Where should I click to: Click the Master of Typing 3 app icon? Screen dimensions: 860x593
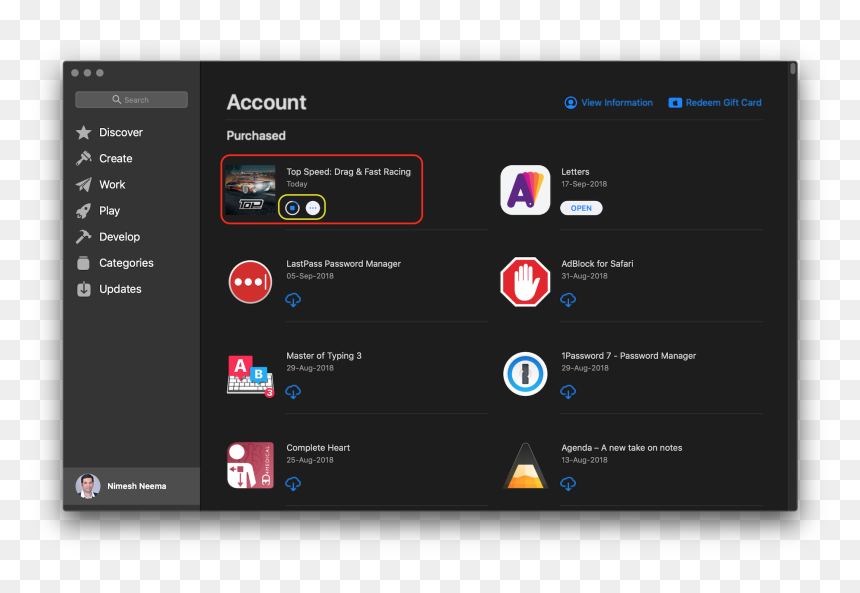point(251,376)
